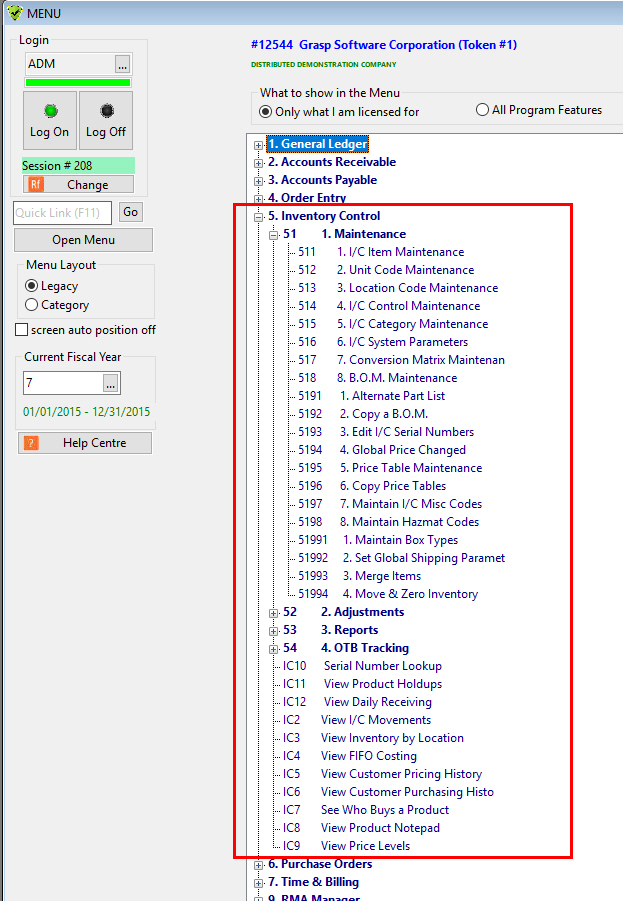Screen dimensions: 623x901
Task: Open the login user lookup ellipsis button
Action: (122, 64)
